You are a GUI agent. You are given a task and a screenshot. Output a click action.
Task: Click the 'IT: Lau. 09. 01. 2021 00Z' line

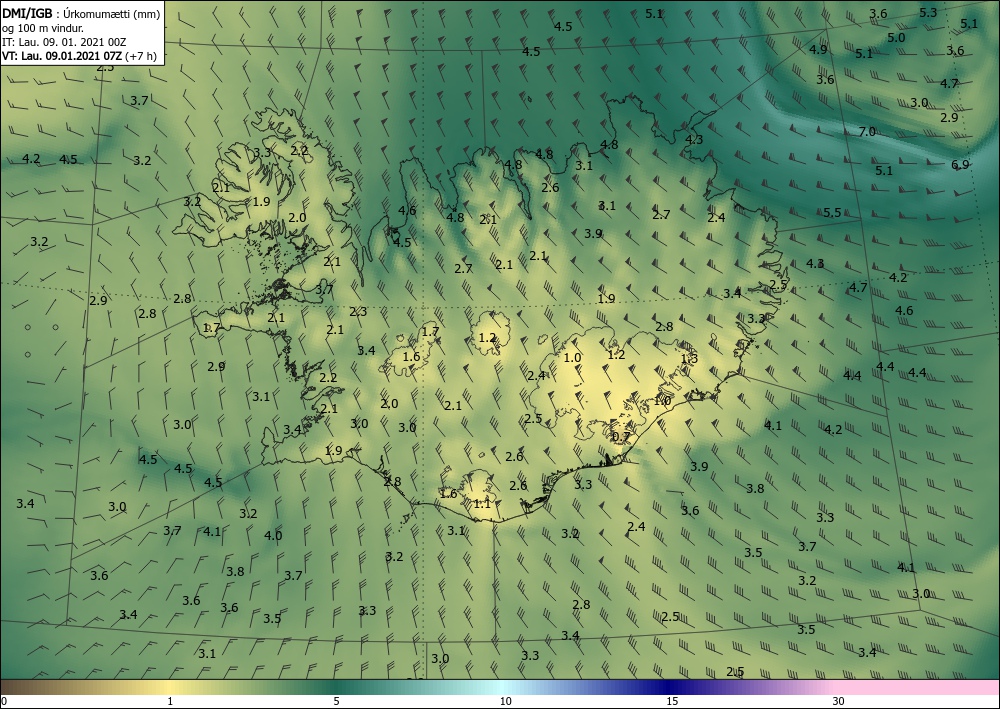tap(64, 42)
